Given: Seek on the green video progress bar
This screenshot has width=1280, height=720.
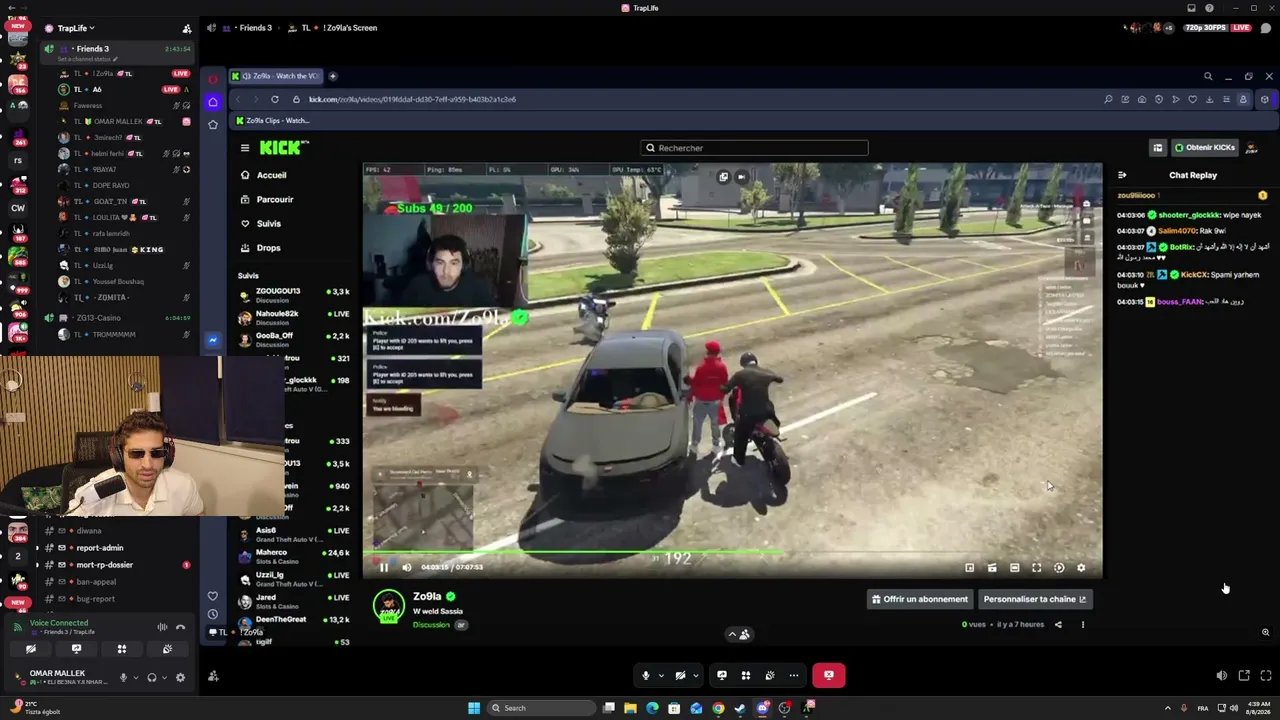Looking at the screenshot, I should click(x=732, y=551).
